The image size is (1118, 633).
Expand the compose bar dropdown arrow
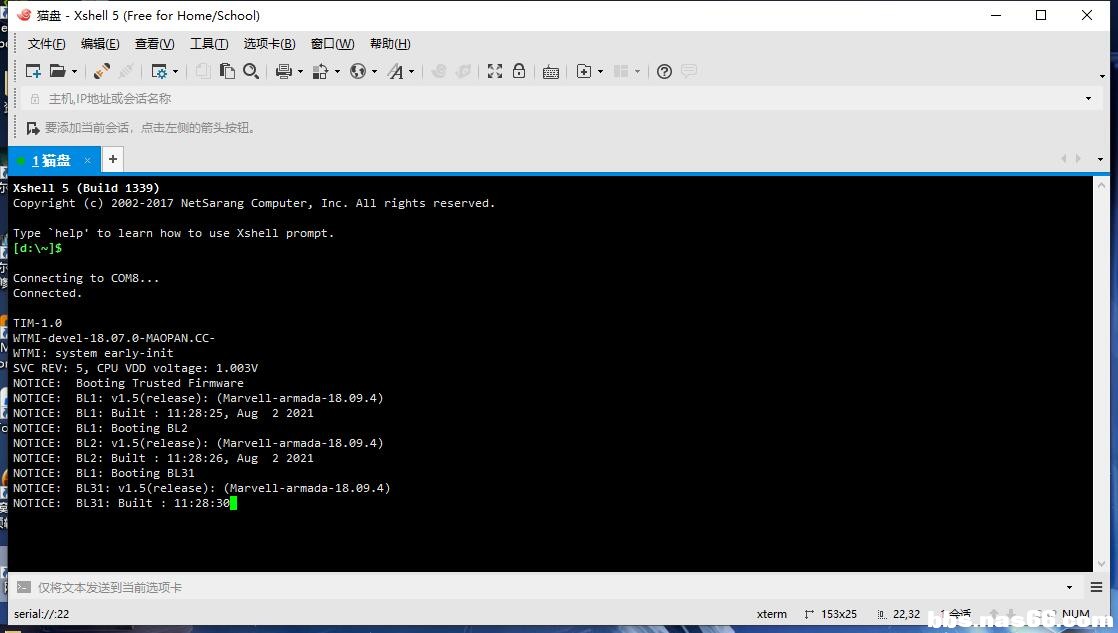coord(1070,587)
